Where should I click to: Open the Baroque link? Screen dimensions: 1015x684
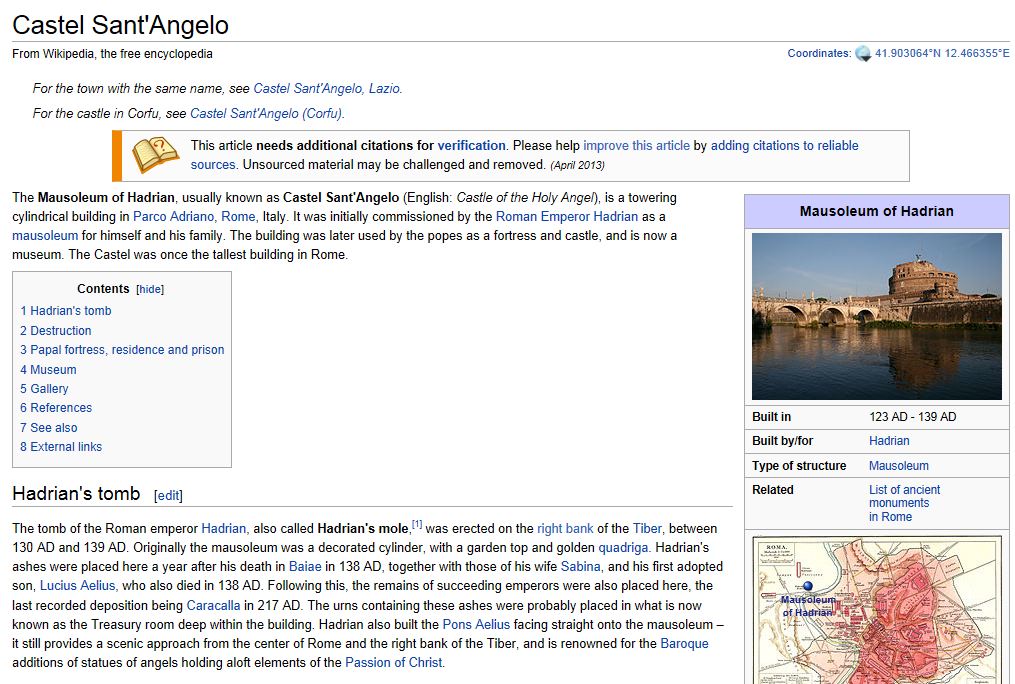click(684, 644)
